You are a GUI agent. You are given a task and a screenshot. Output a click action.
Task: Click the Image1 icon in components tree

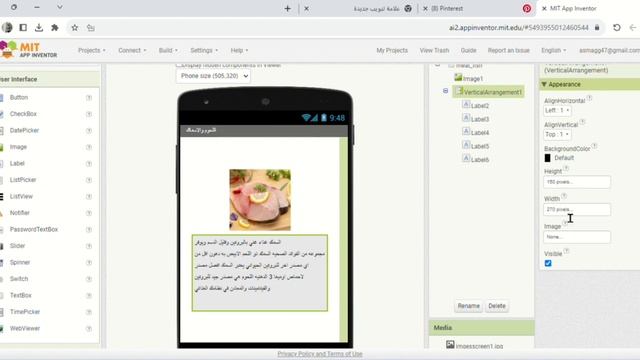[x=458, y=77]
